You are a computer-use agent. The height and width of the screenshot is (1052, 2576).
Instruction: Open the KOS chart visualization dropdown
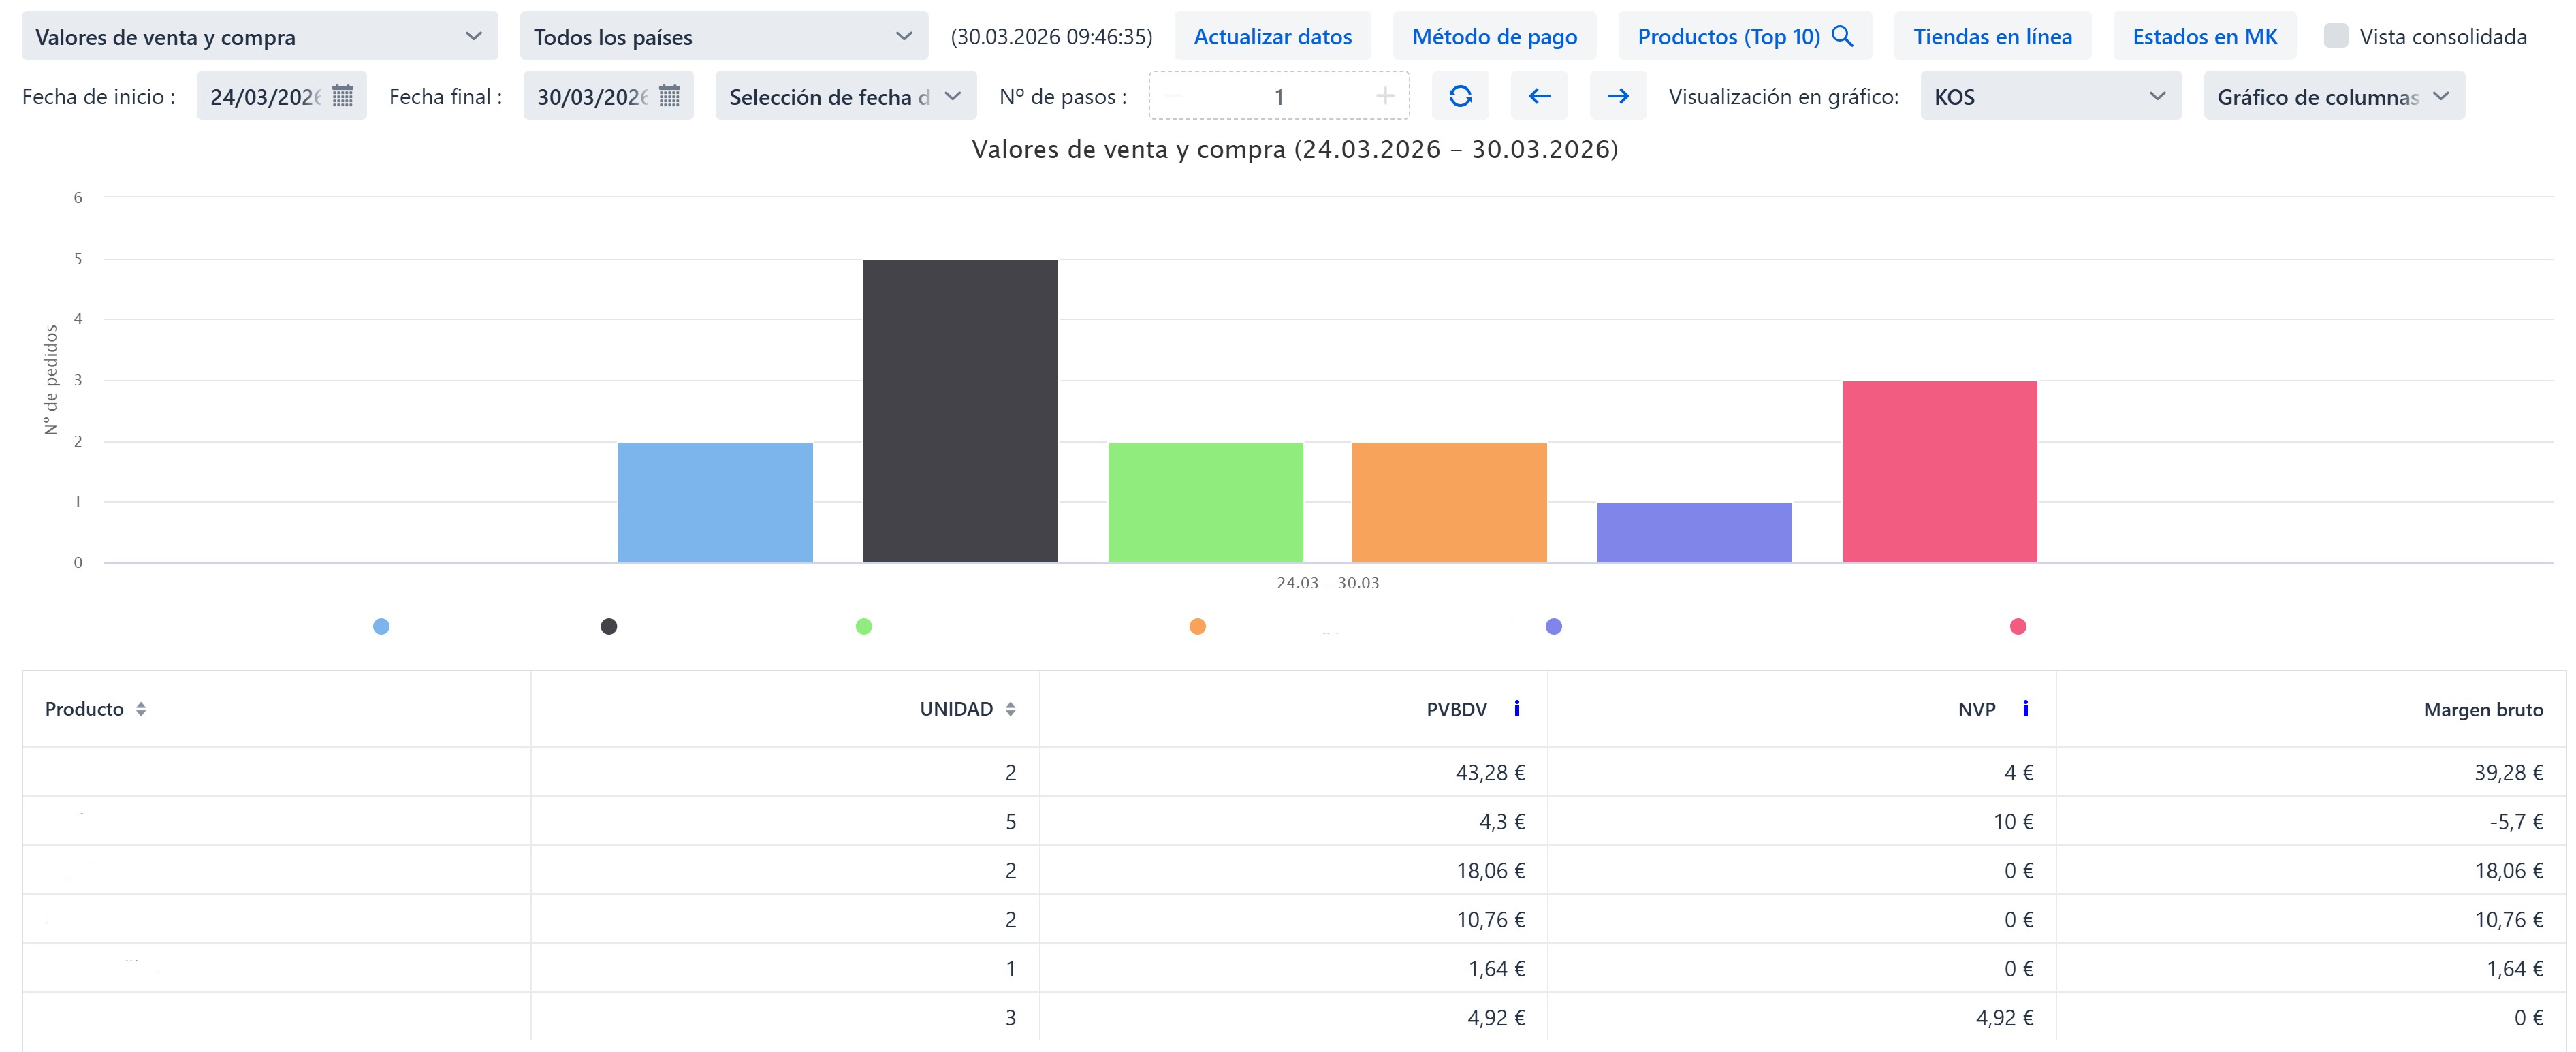coord(2050,97)
